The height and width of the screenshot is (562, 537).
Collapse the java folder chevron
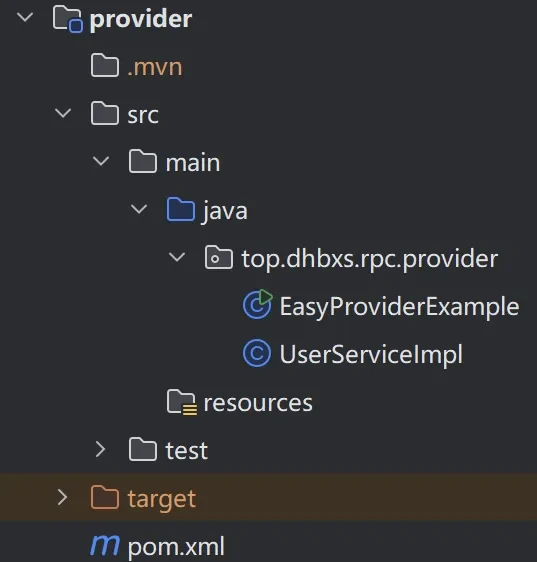pos(139,209)
